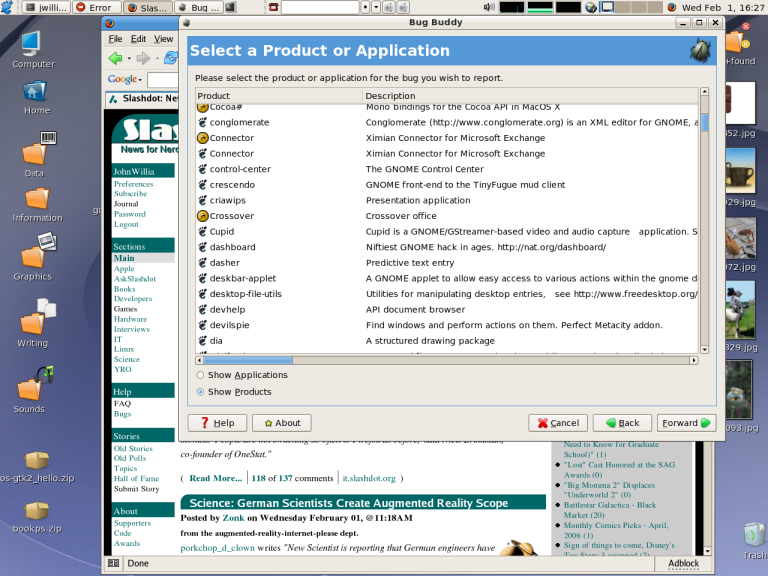The image size is (768, 576).
Task: Open the Preferences link in Slashdot sidebar
Action: (134, 184)
